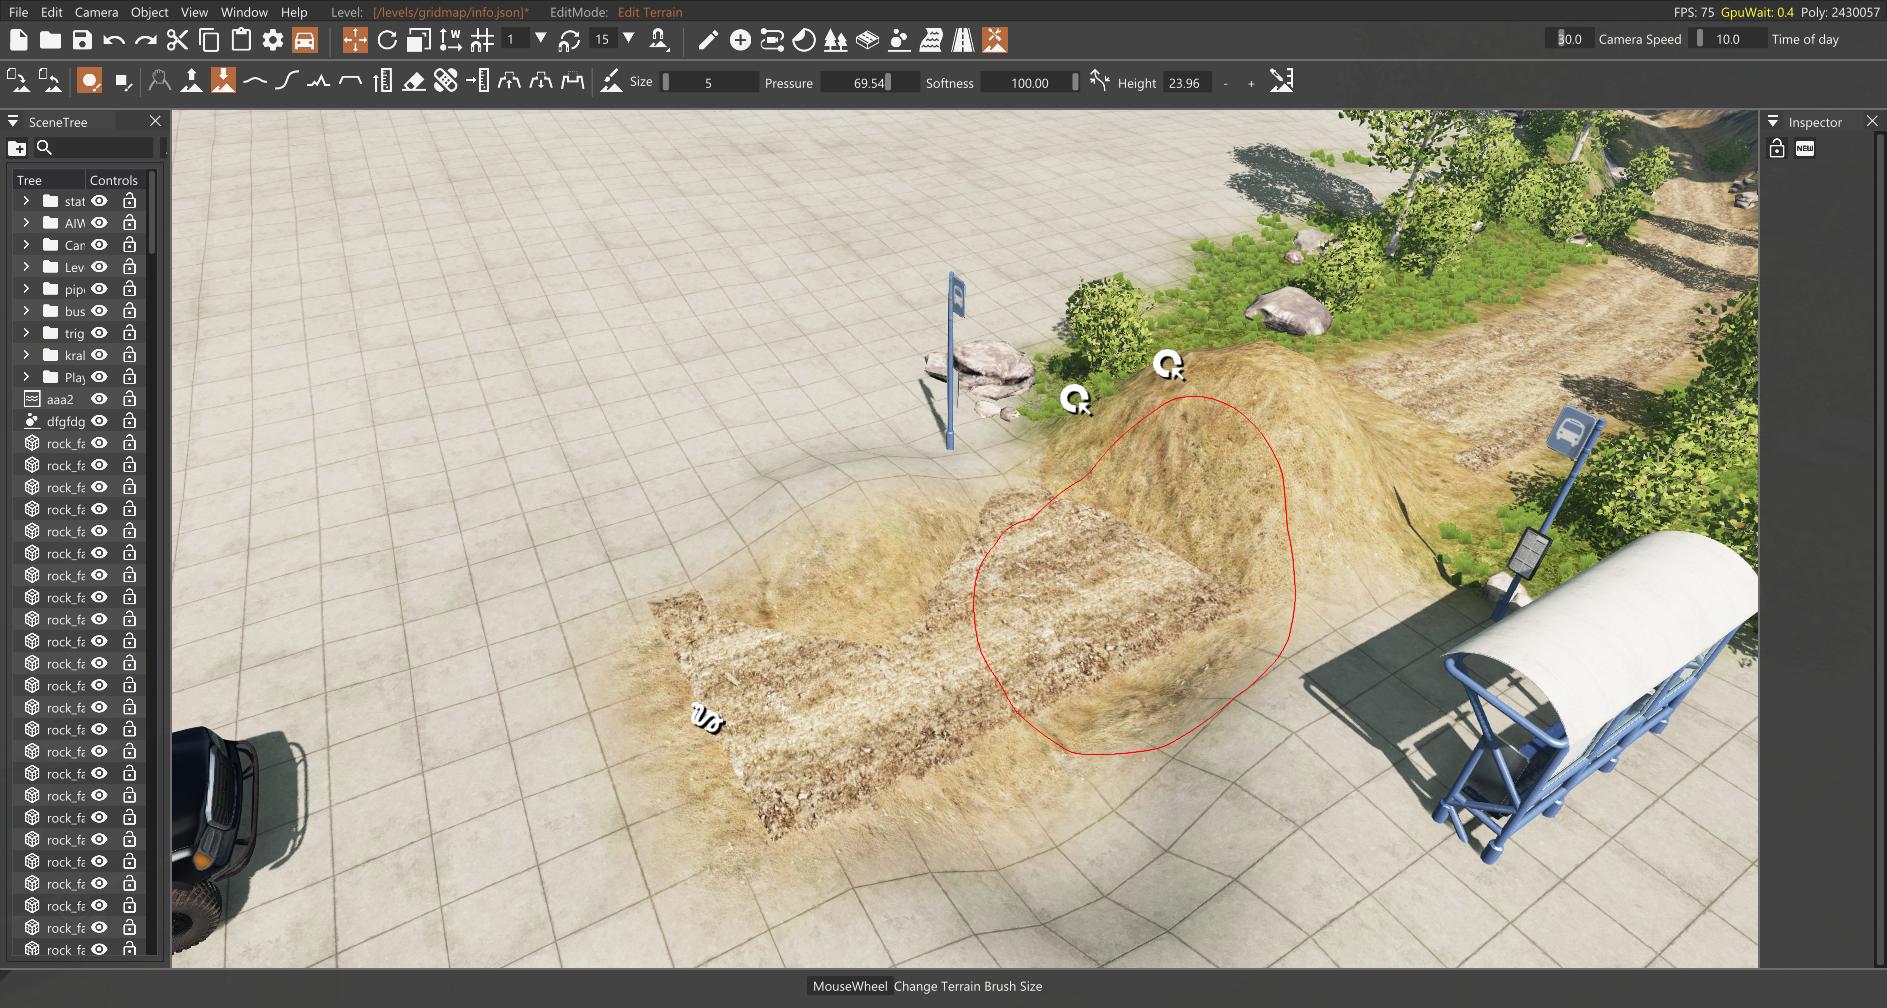Screen dimensions: 1887x1008
Task: Toggle visibility of the trig folder
Action: pyautogui.click(x=100, y=333)
